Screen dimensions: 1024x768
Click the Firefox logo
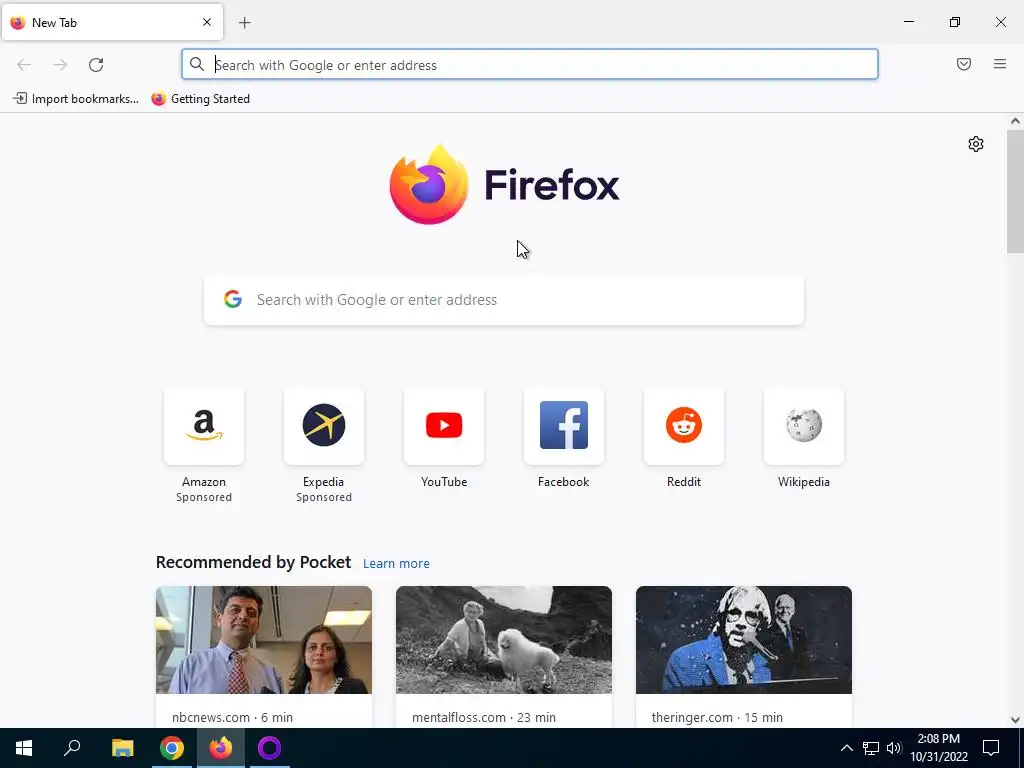(504, 185)
